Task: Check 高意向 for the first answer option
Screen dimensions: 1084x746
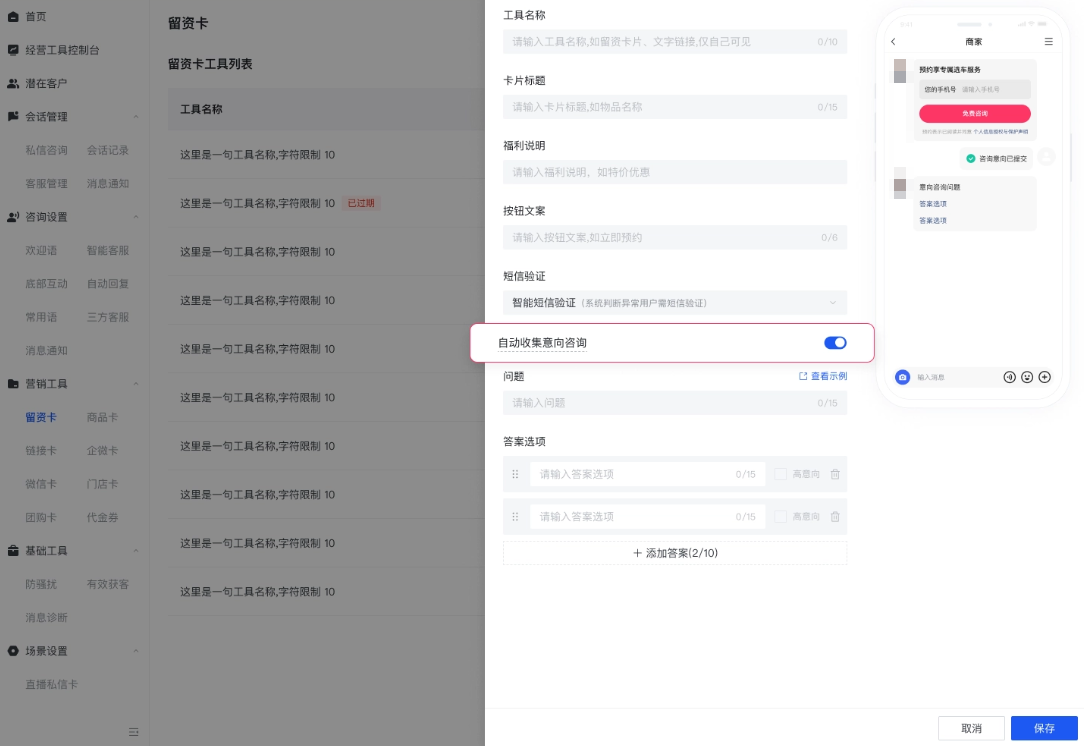Action: coord(780,474)
